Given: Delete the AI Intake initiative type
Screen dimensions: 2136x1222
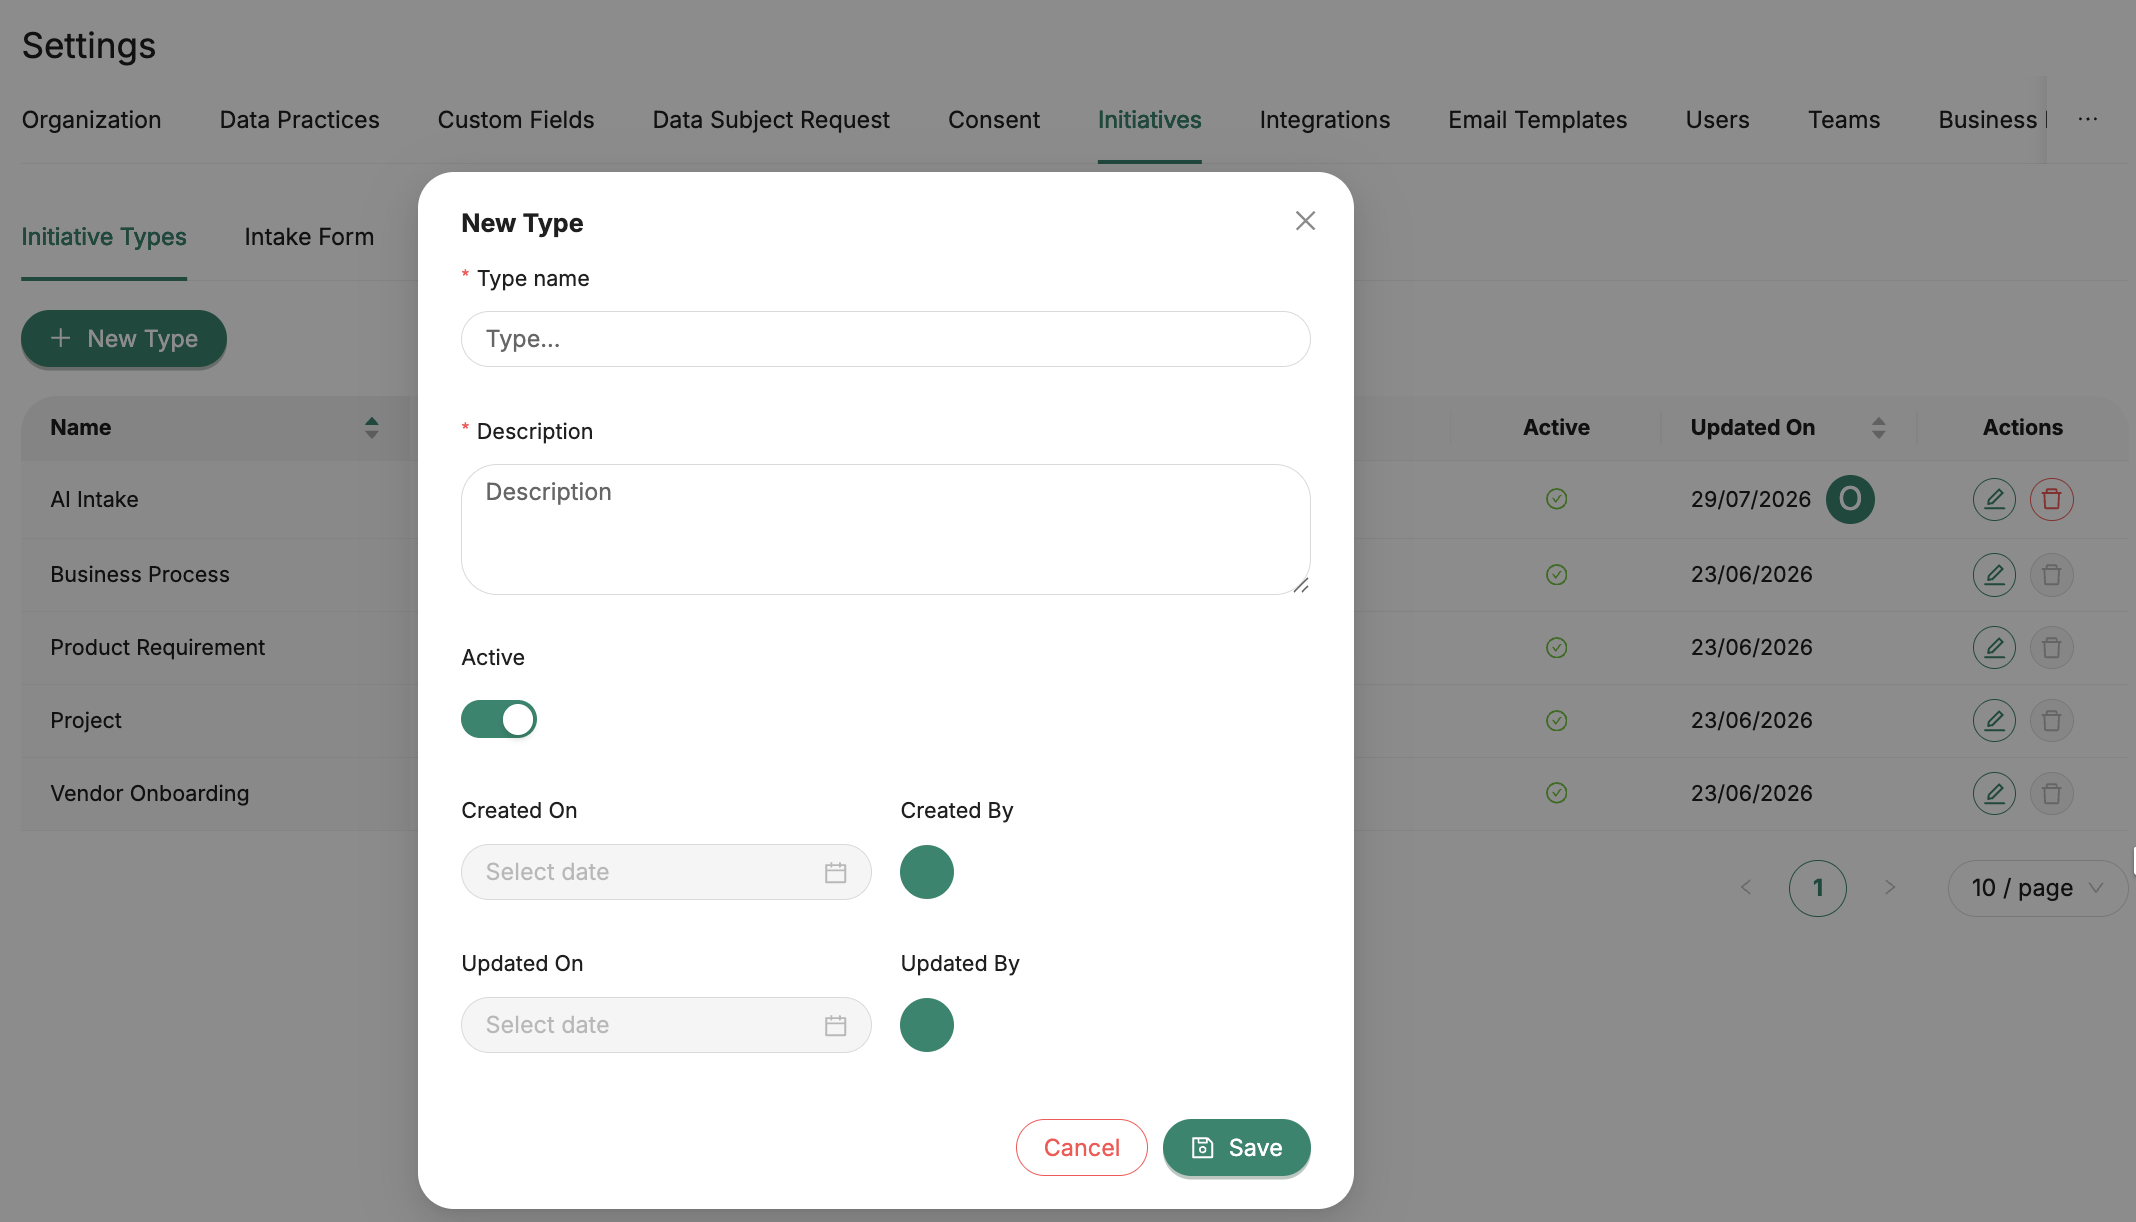Looking at the screenshot, I should [2051, 499].
